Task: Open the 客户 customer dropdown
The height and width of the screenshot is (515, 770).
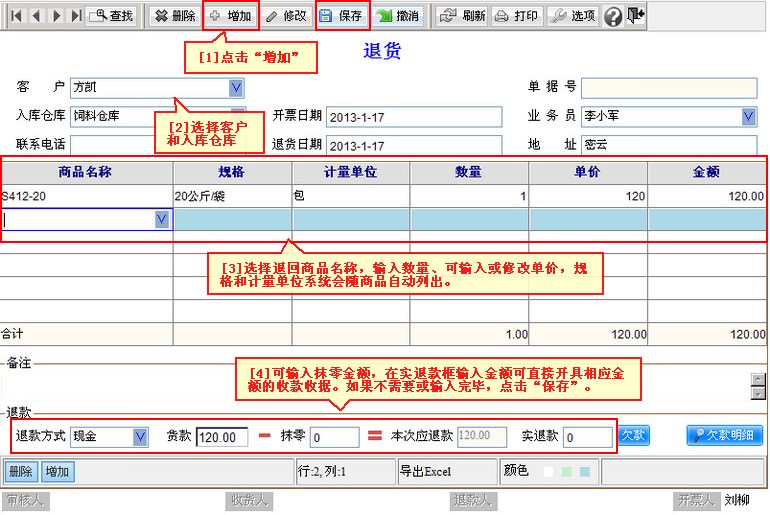Action: 237,88
